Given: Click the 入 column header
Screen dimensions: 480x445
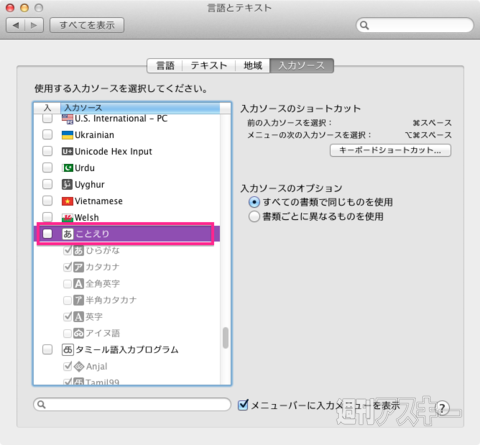Looking at the screenshot, I should coord(47,108).
